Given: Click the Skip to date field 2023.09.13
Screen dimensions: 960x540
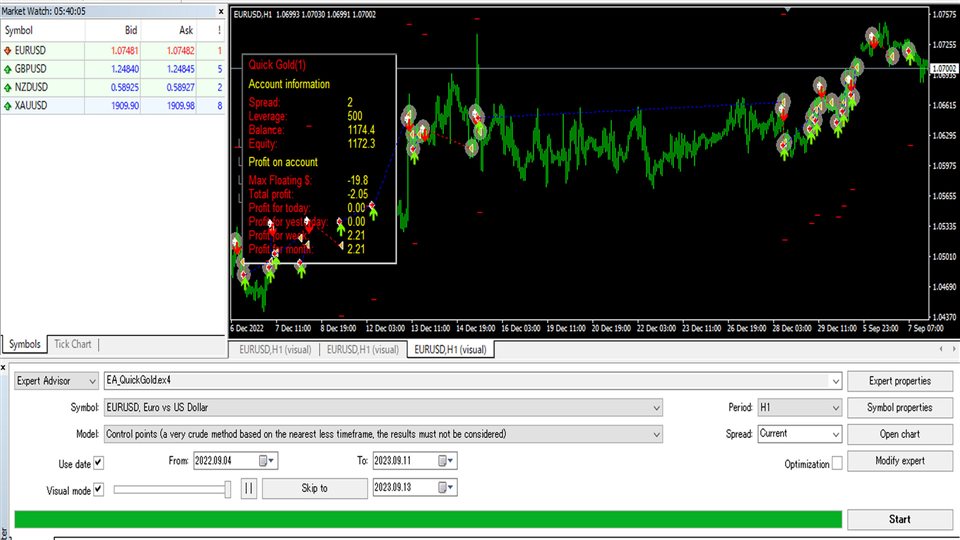Looking at the screenshot, I should 405,487.
